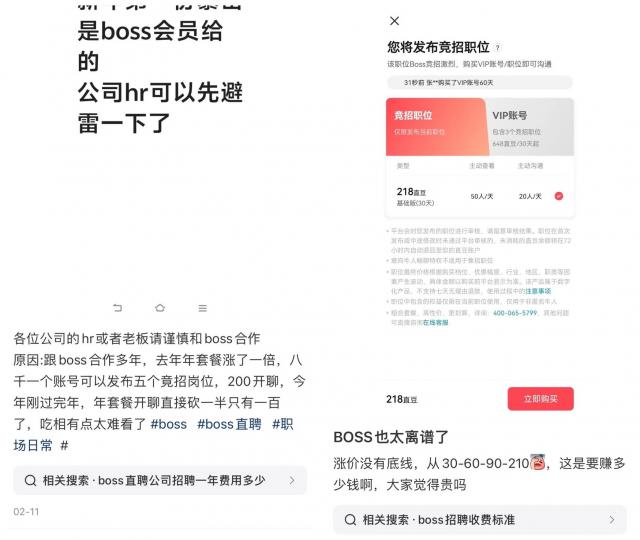Screen dimensions: 640x540
Task: Open the chevron on boss直聘公司招聘一年费用多少 search
Action: click(292, 480)
